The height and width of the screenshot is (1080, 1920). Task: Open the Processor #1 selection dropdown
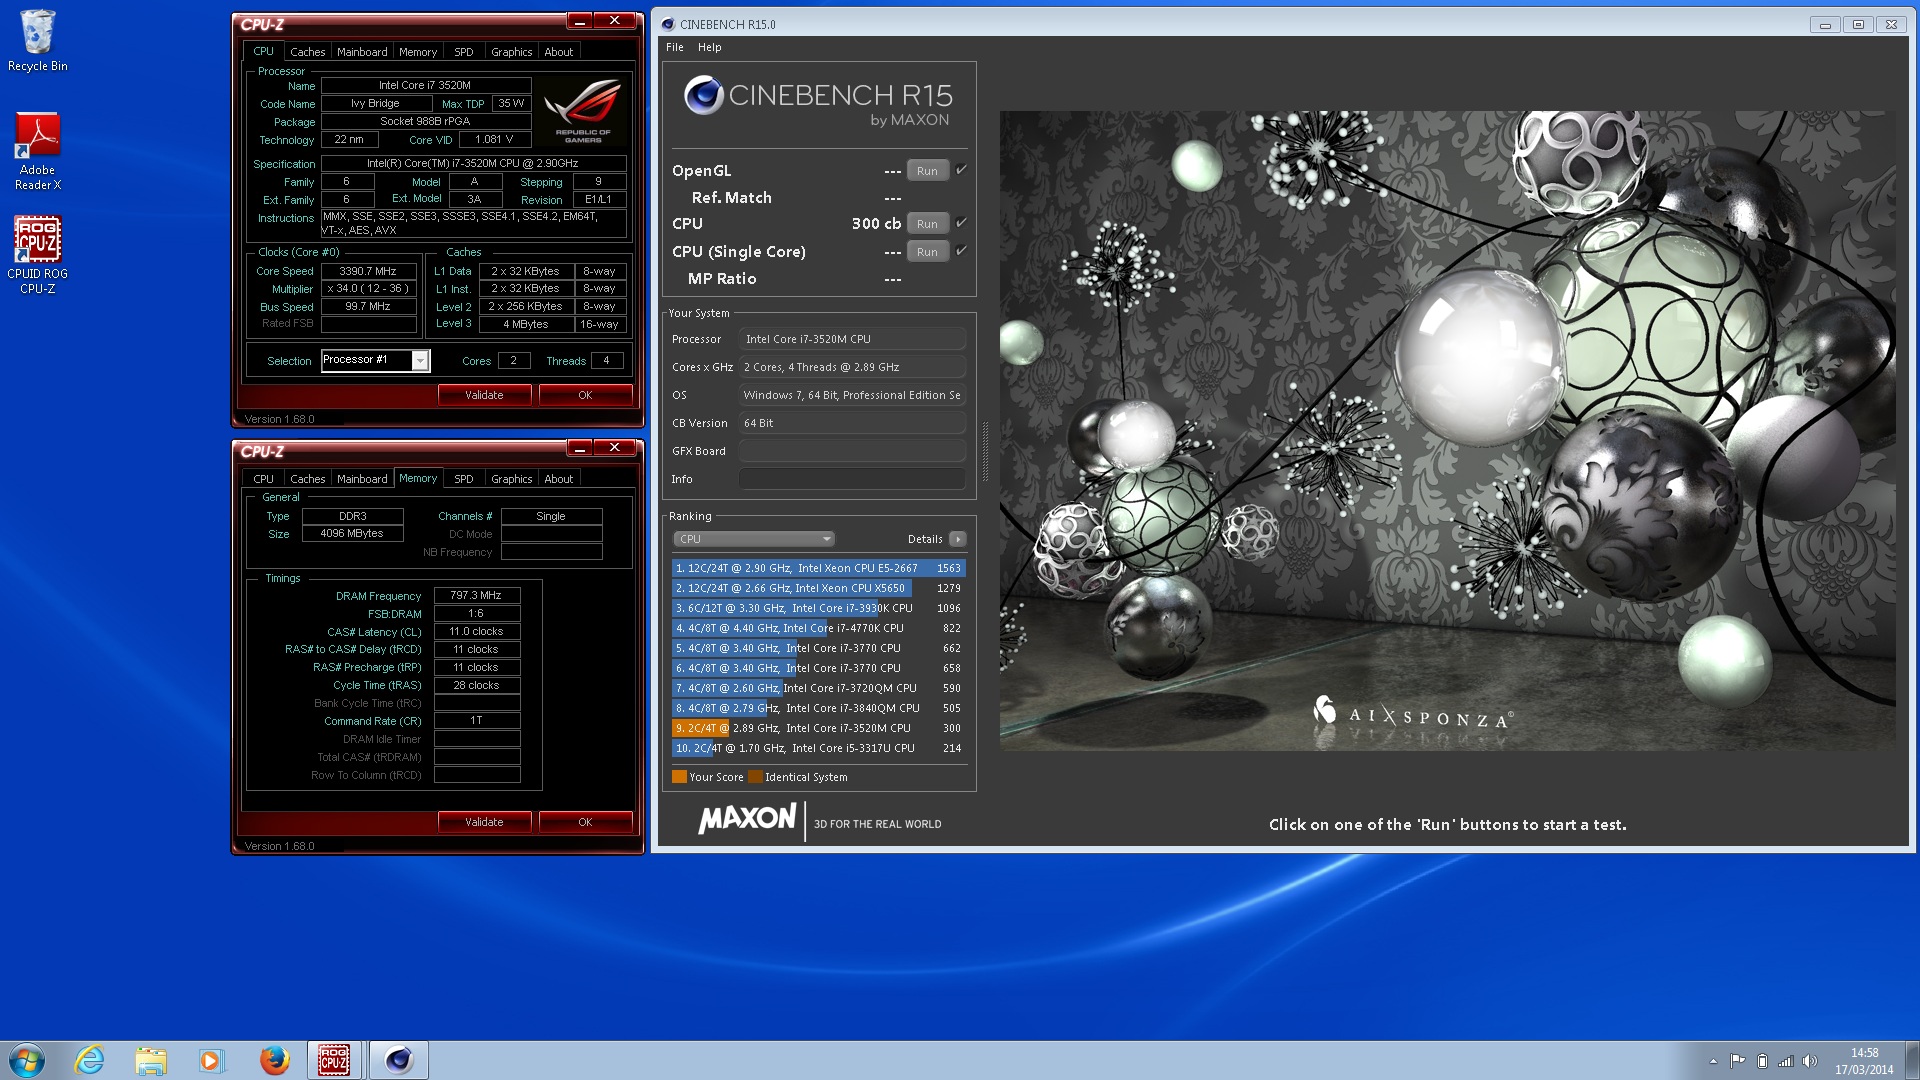coord(375,360)
